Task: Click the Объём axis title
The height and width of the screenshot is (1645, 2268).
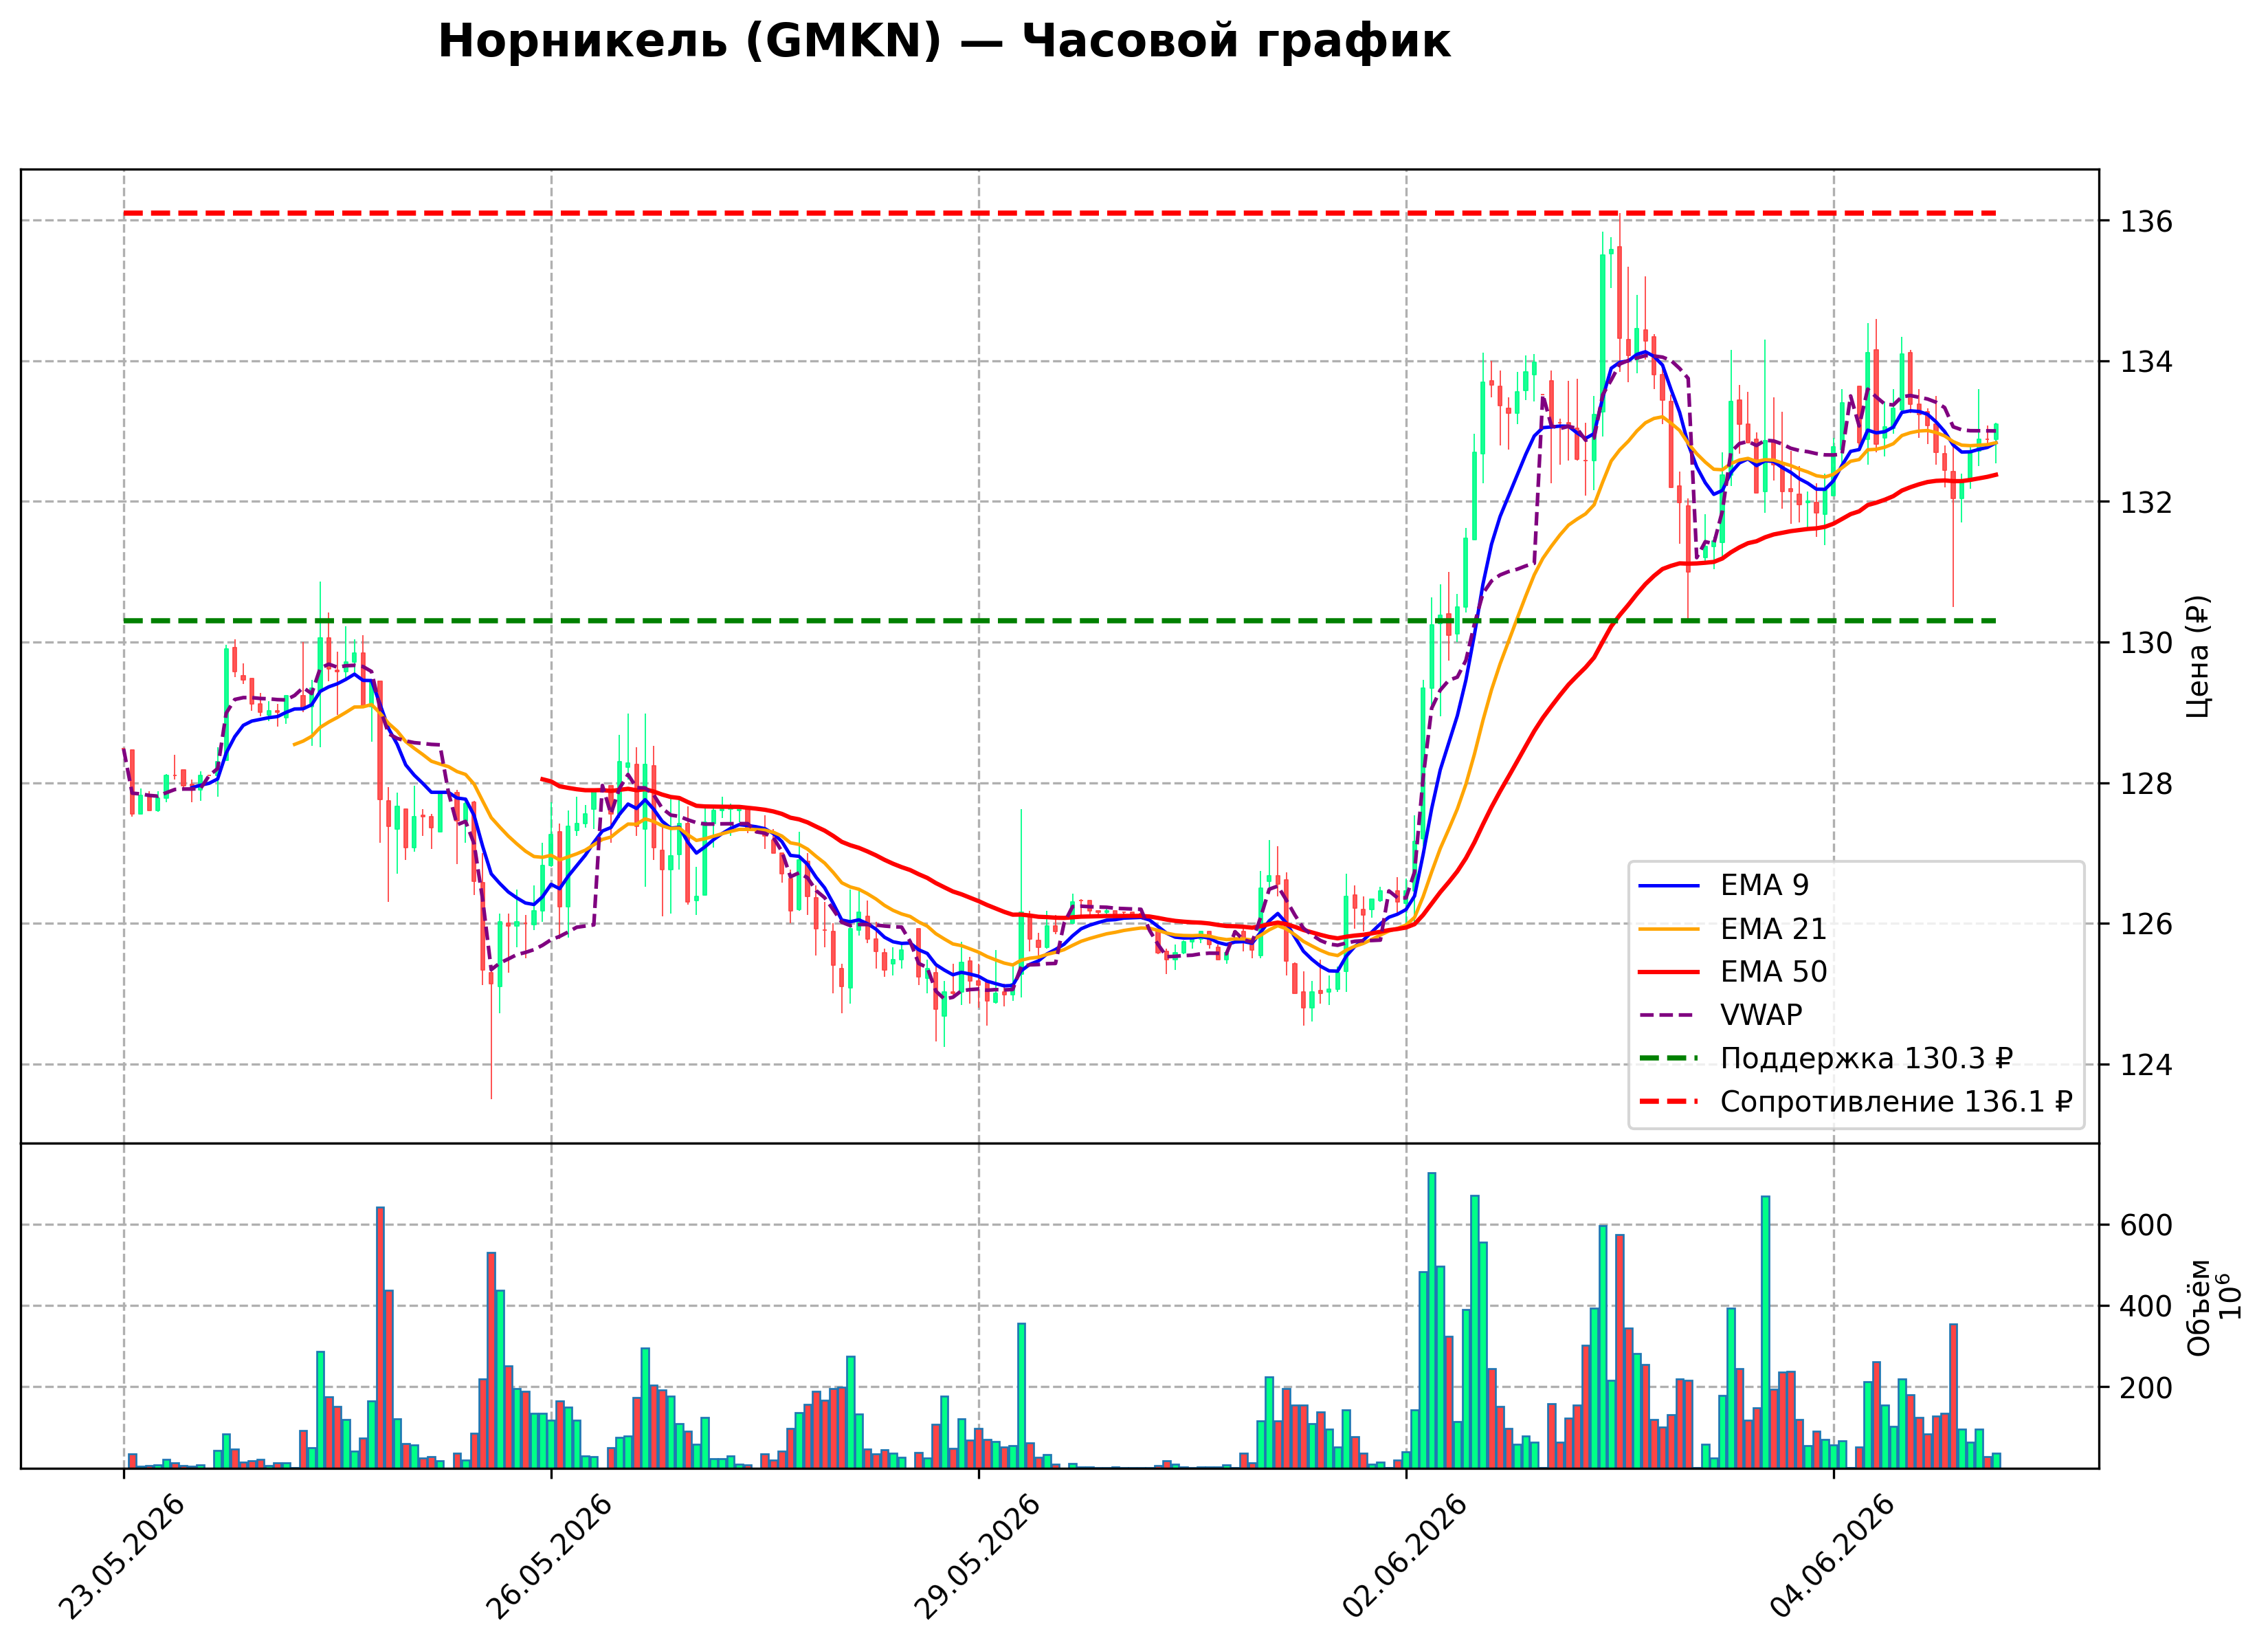Action: click(2199, 1307)
